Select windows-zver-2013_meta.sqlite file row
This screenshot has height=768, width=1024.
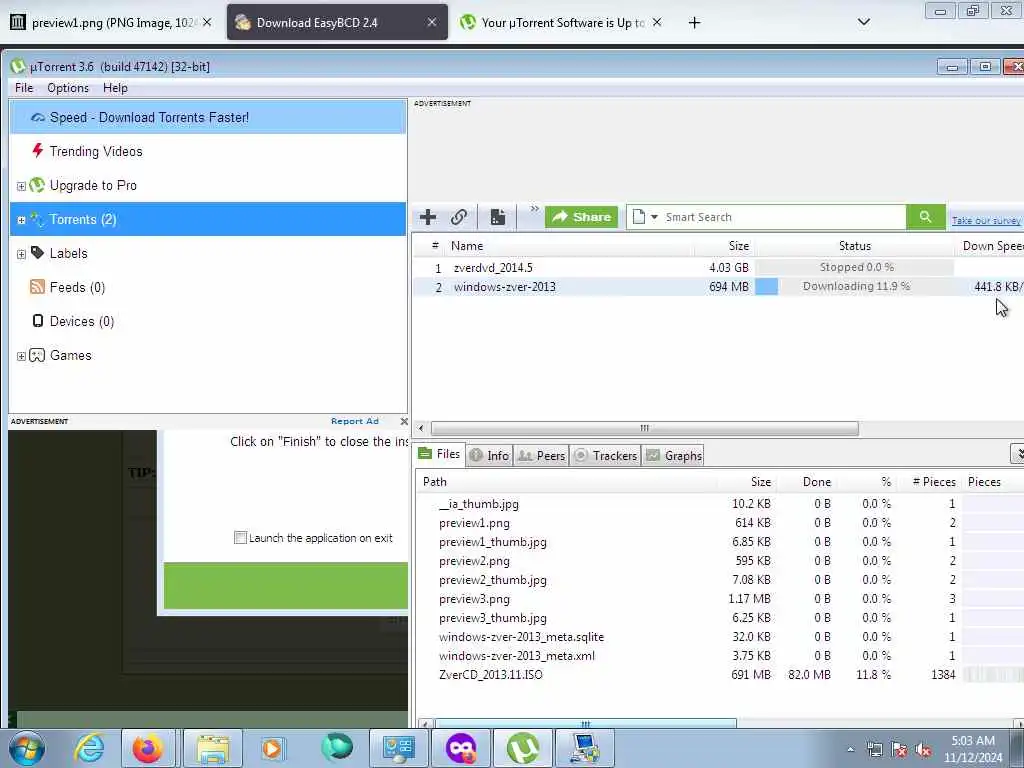click(x=718, y=637)
